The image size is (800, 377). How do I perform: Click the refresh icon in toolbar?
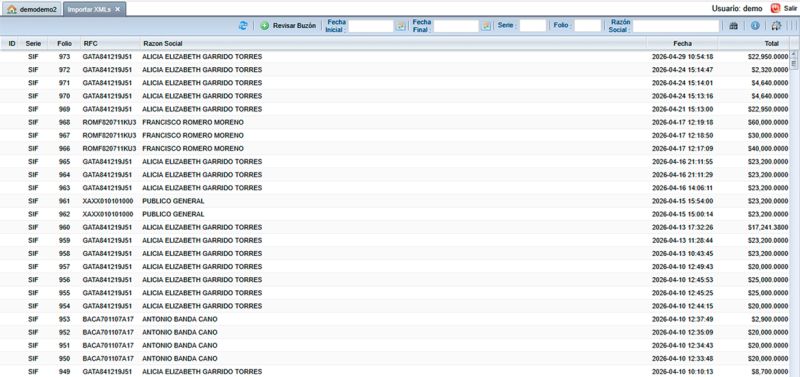tap(243, 26)
